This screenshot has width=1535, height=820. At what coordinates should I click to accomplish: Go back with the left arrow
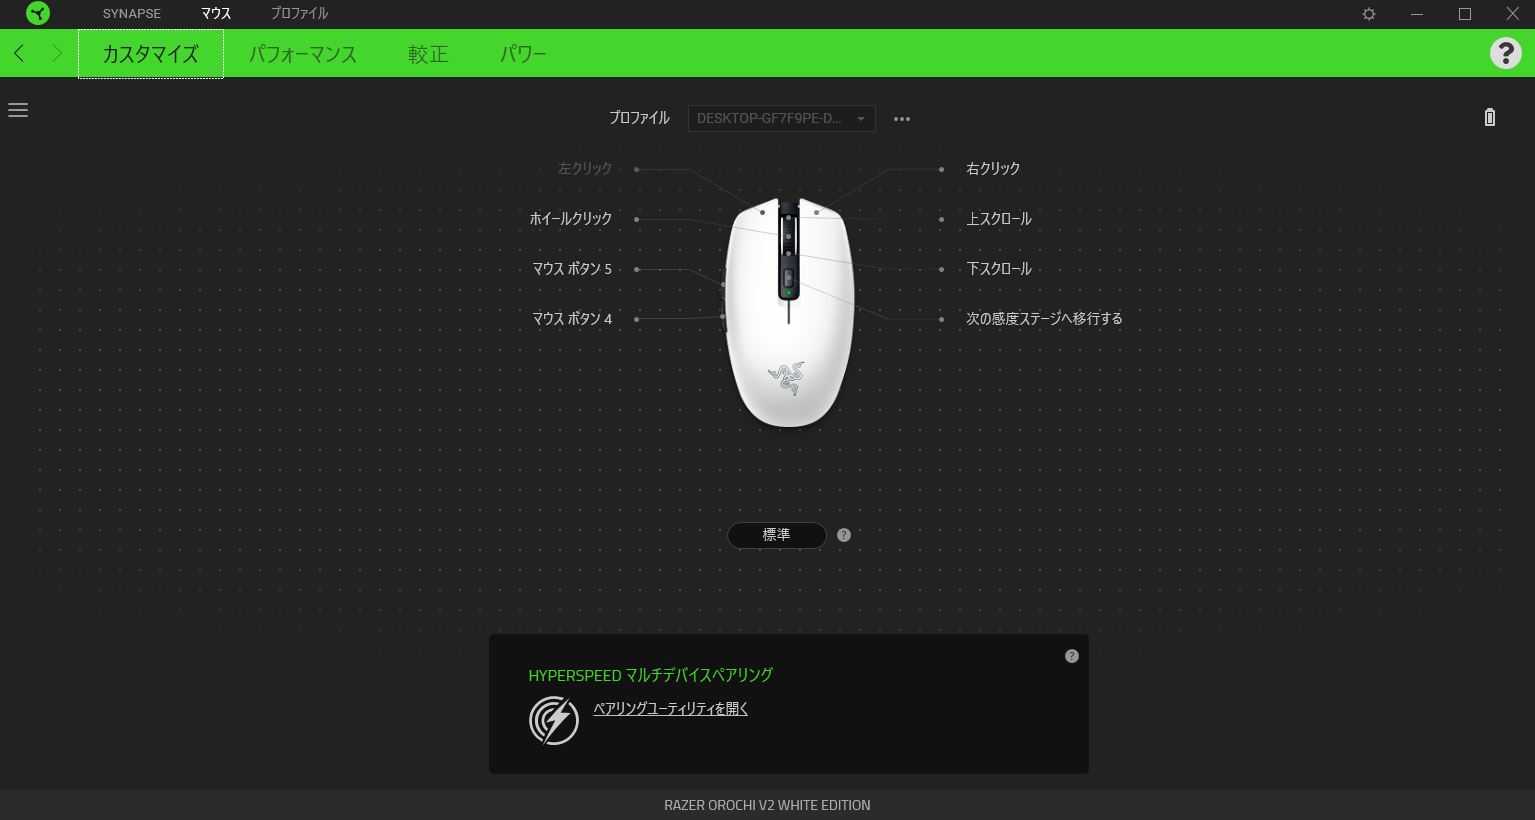pyautogui.click(x=19, y=53)
